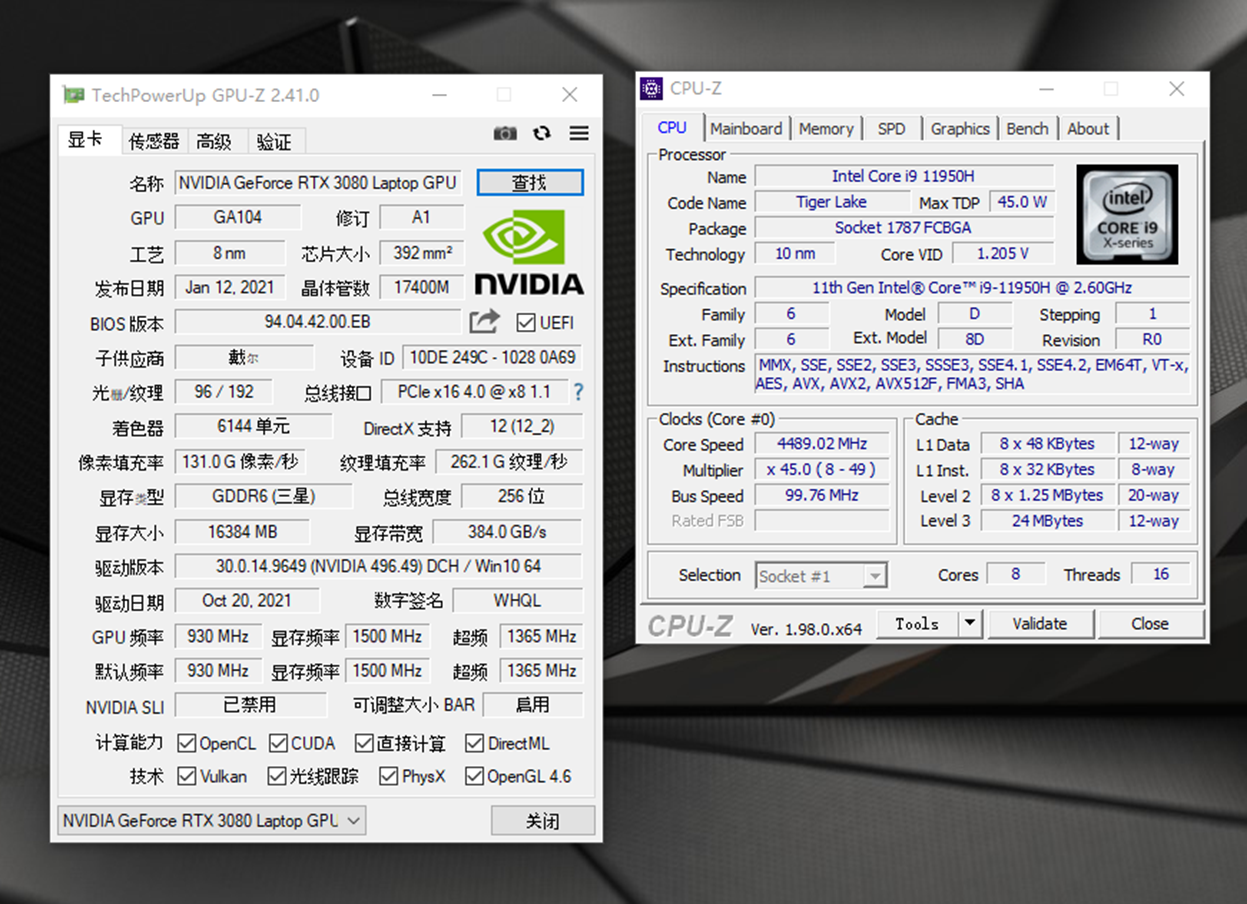Expand the Tools dropdown arrow in CPU-Z
This screenshot has height=904, width=1247.
(967, 623)
